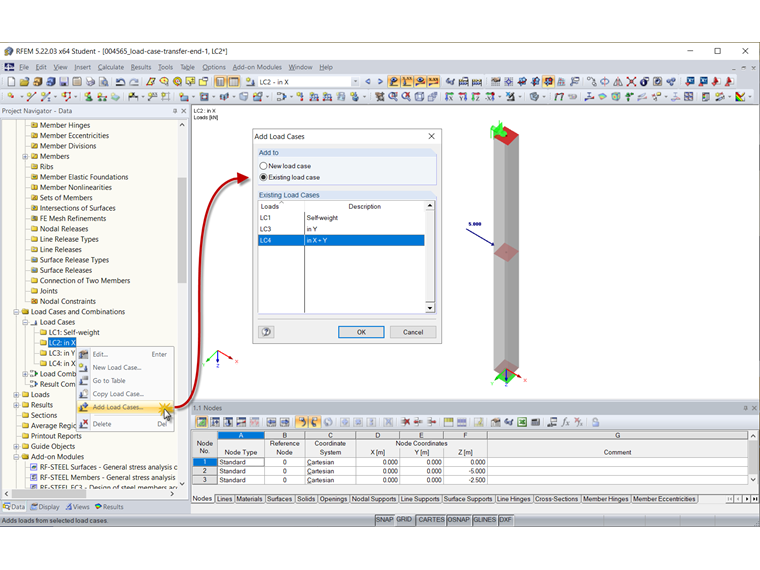Image resolution: width=760 pixels, height=570 pixels.
Task: Click the Open file folder icon
Action: [24, 81]
